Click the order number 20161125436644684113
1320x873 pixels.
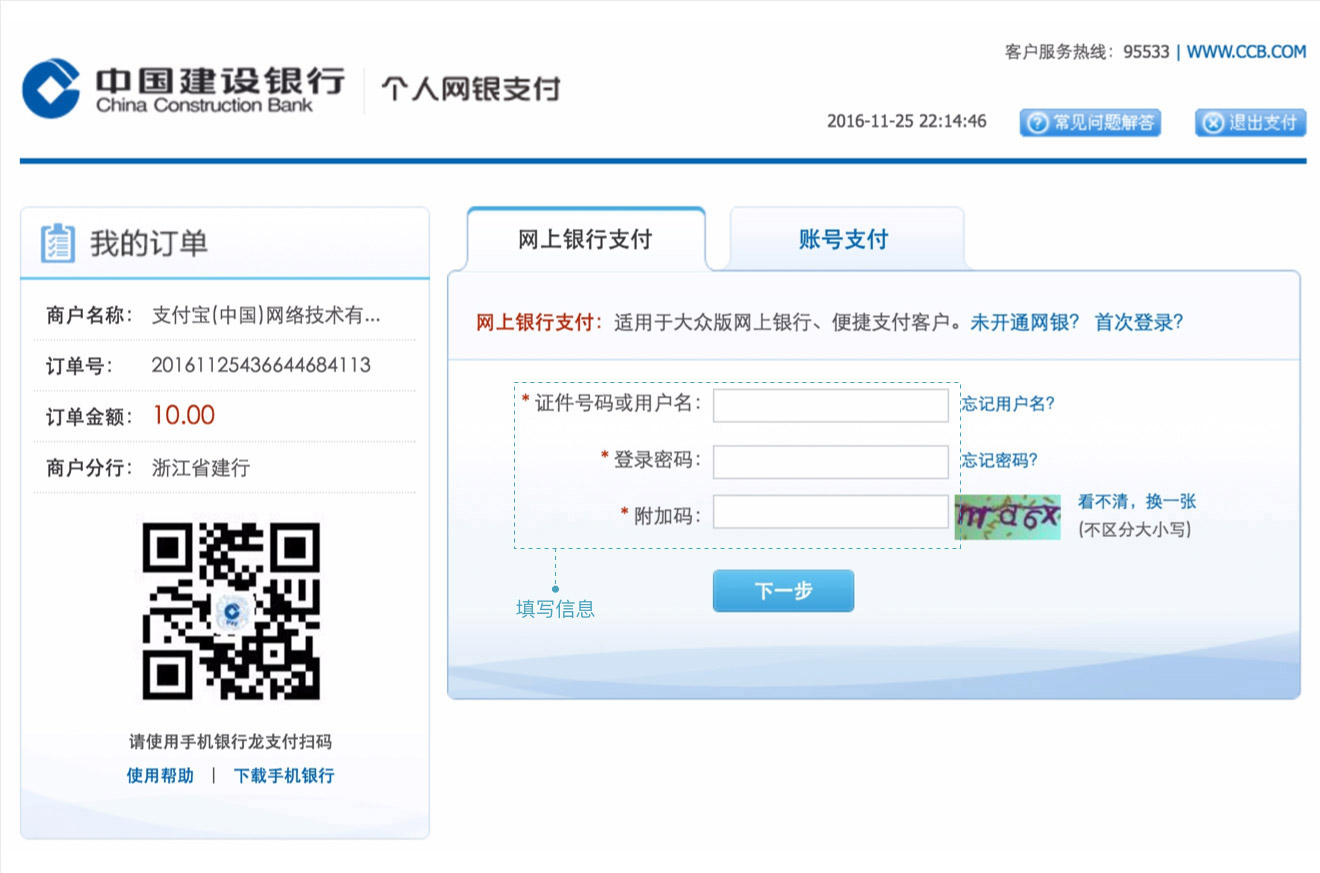(x=261, y=365)
